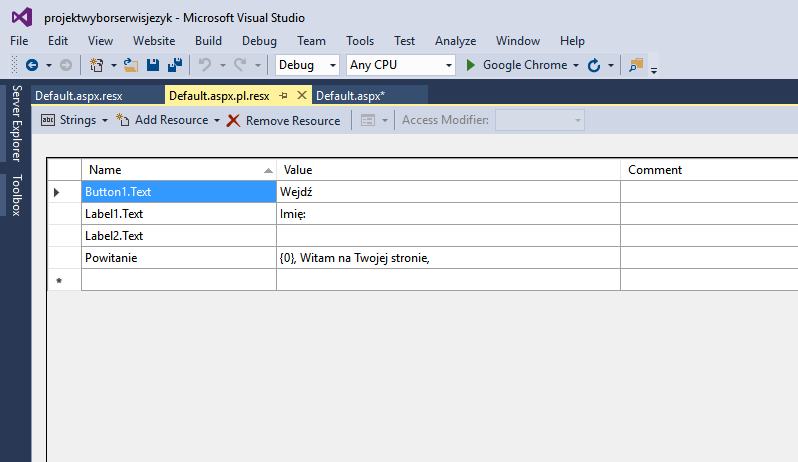The image size is (798, 462).
Task: Click the resource view layout icon
Action: point(368,121)
